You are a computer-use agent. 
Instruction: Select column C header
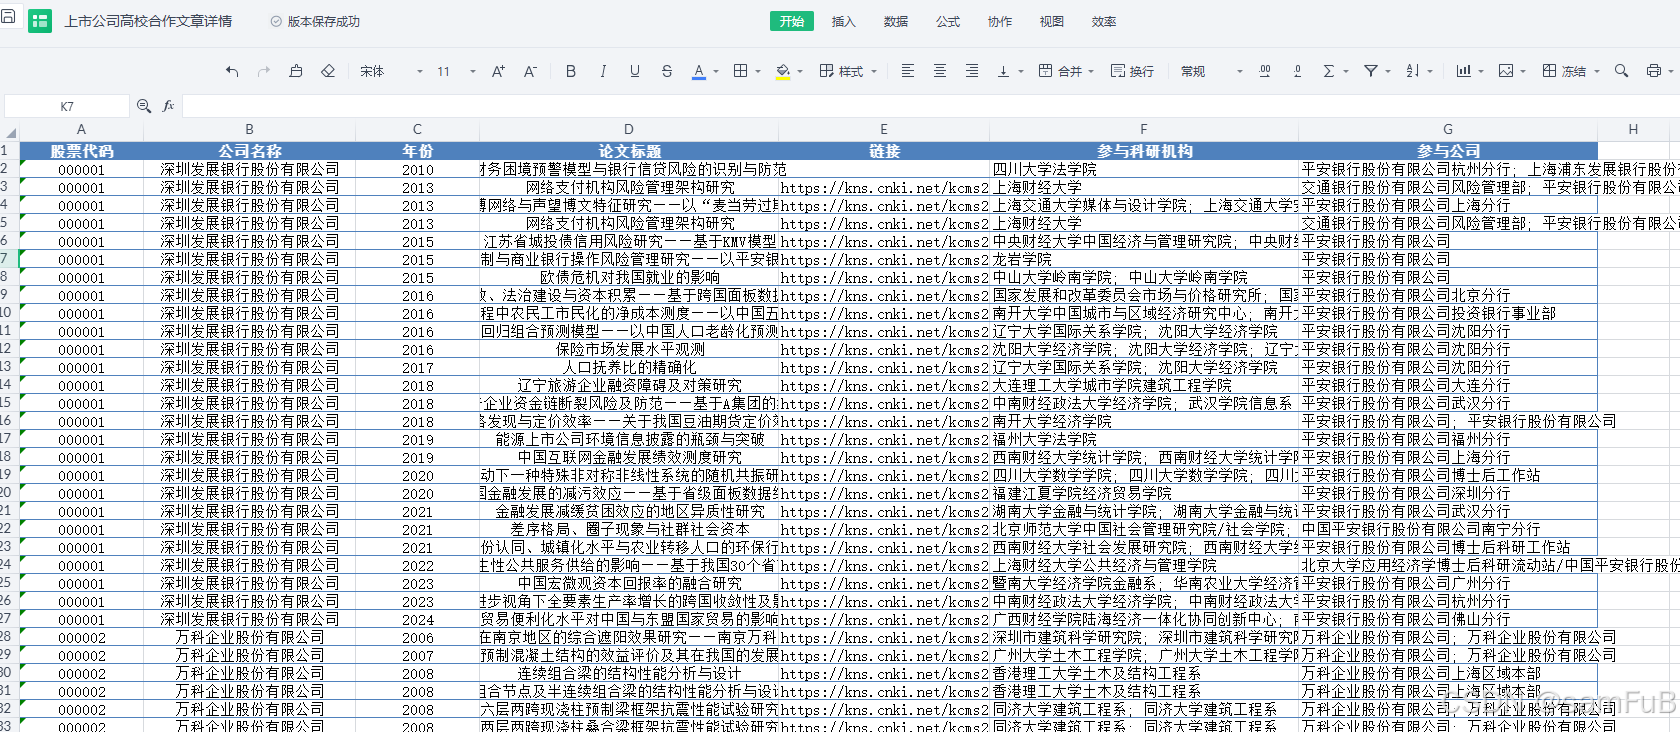[x=417, y=130]
